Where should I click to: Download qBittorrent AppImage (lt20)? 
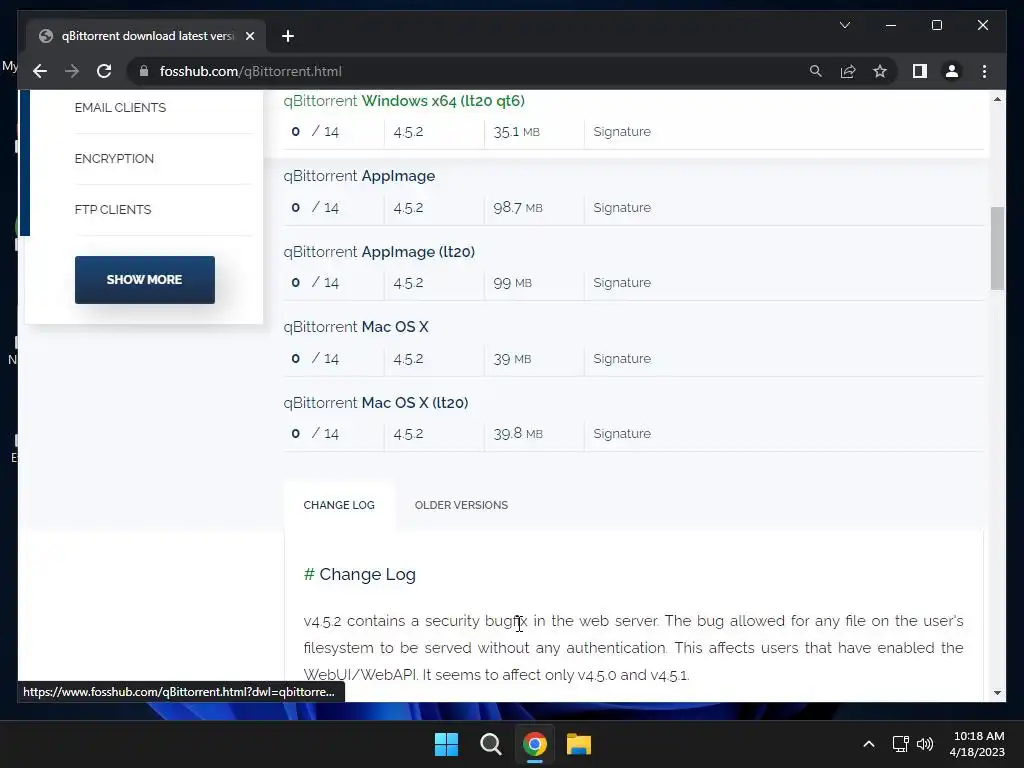tap(379, 251)
